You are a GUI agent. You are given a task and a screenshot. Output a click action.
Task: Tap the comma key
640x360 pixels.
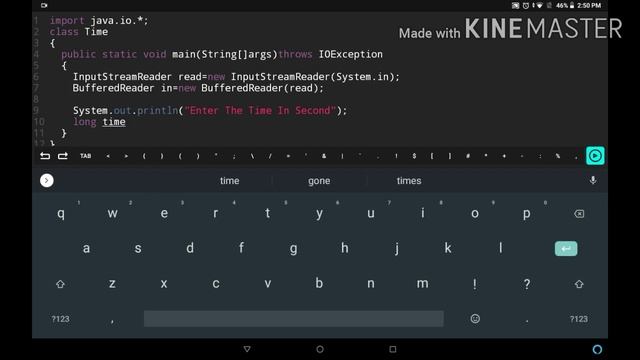click(x=112, y=321)
